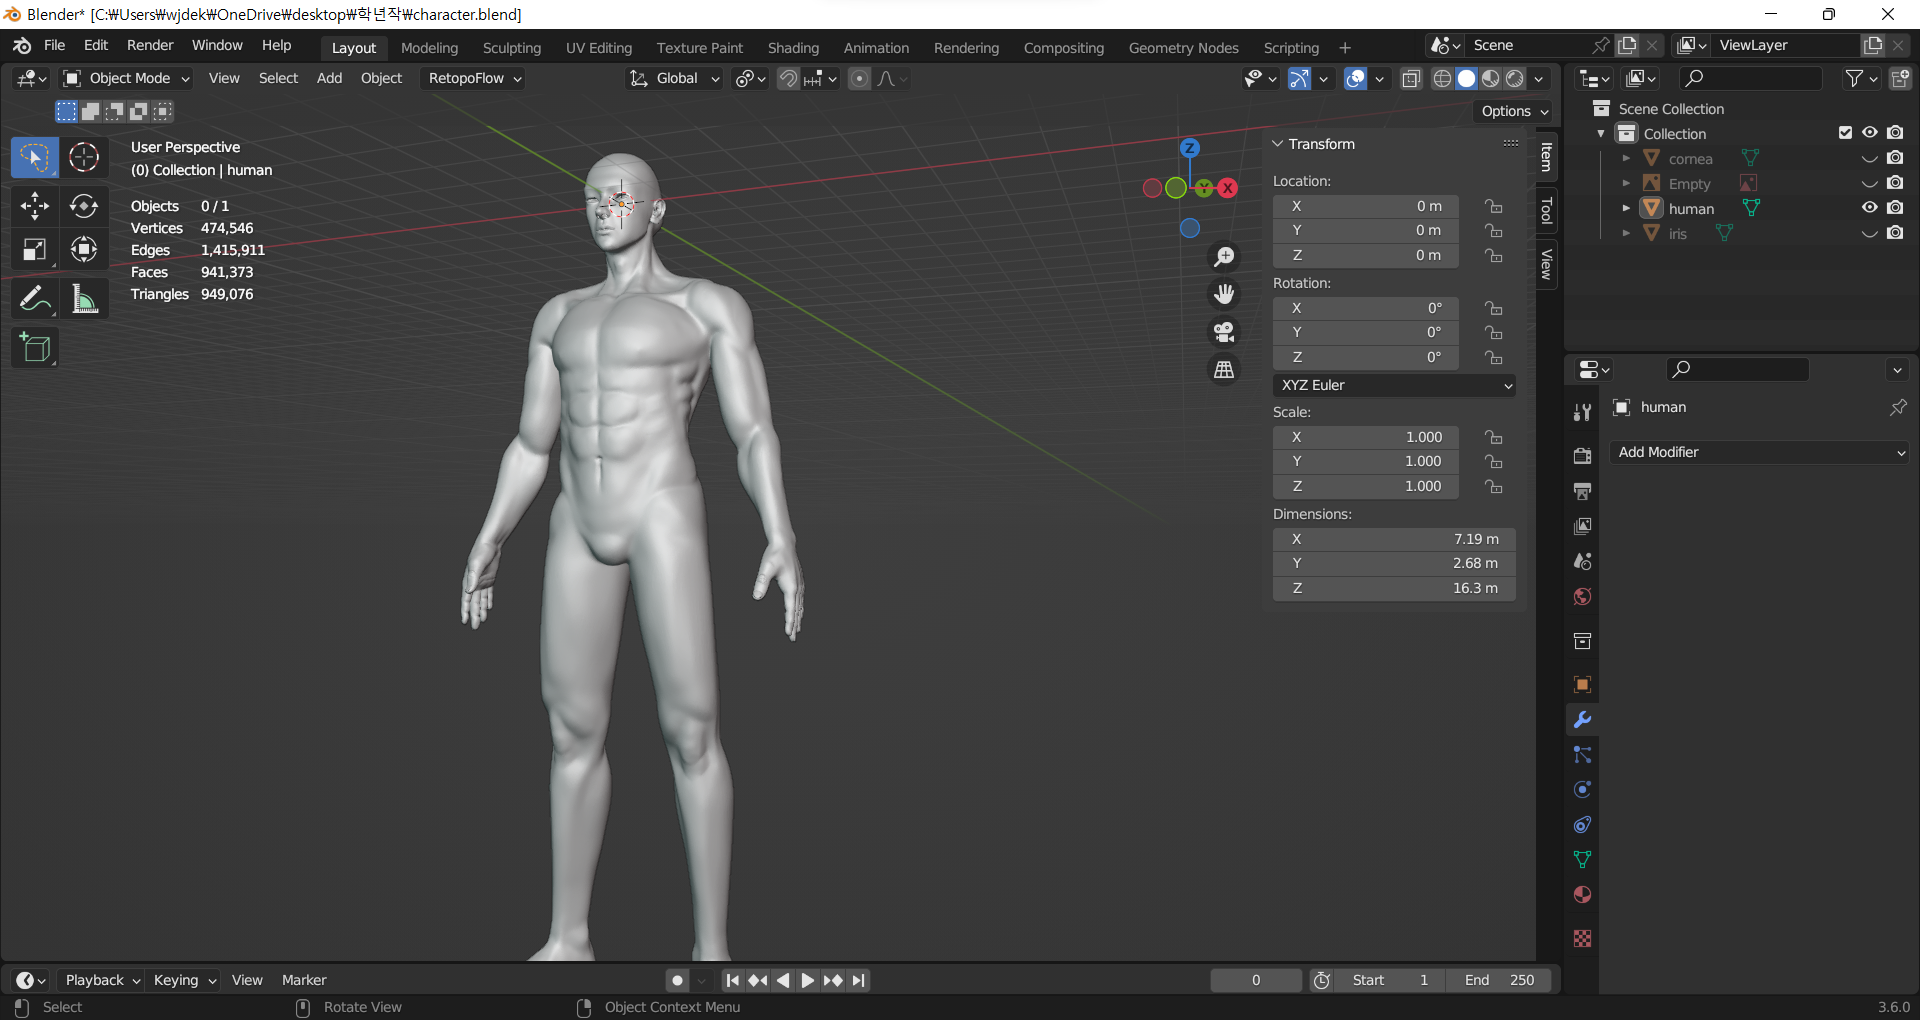
Task: Open the Physics Properties tab
Action: (1582, 789)
